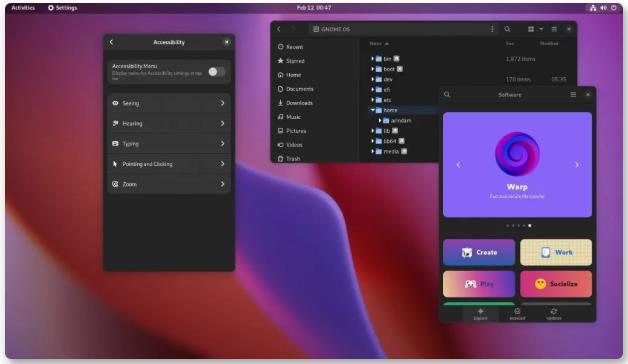Search in the Software window
Screen dimensions: 628x364
(x=447, y=95)
